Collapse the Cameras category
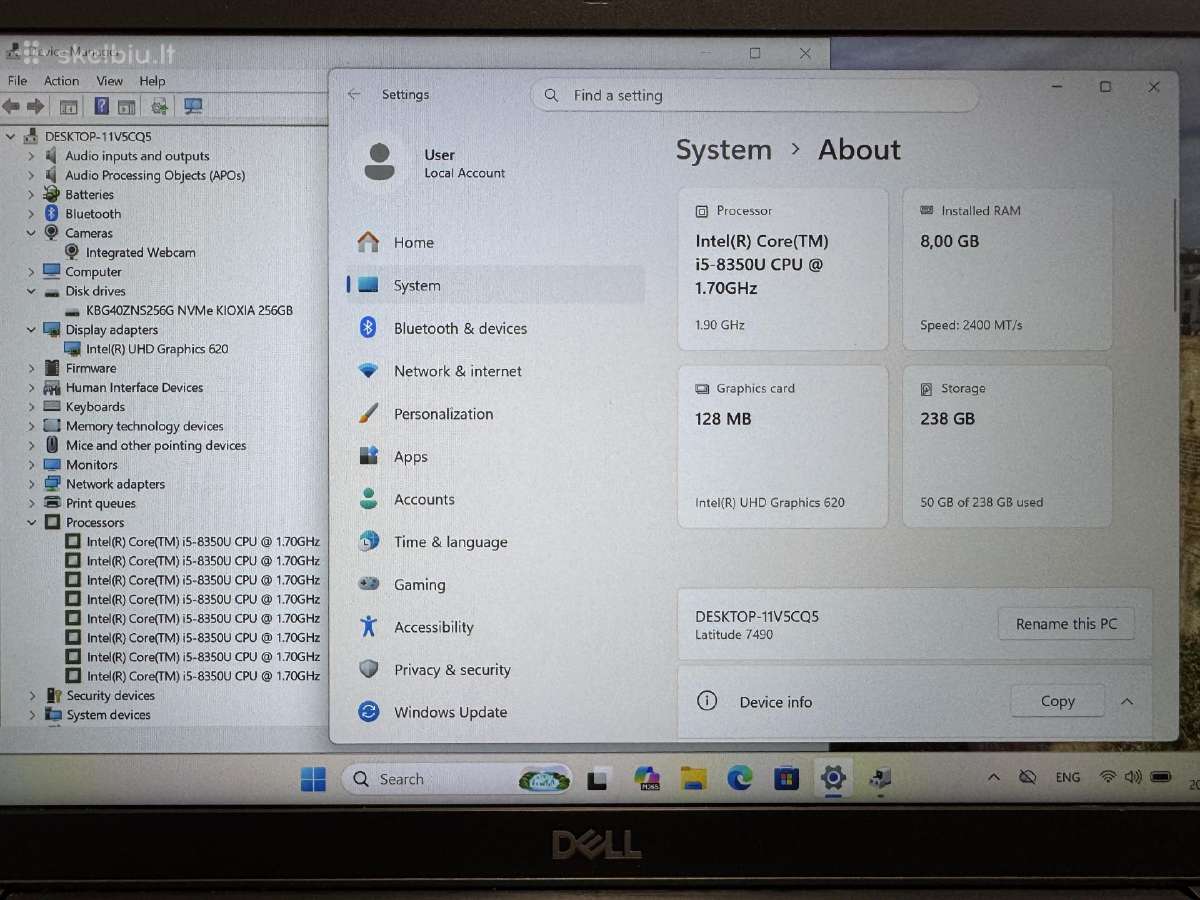This screenshot has width=1200, height=900. click(31, 233)
